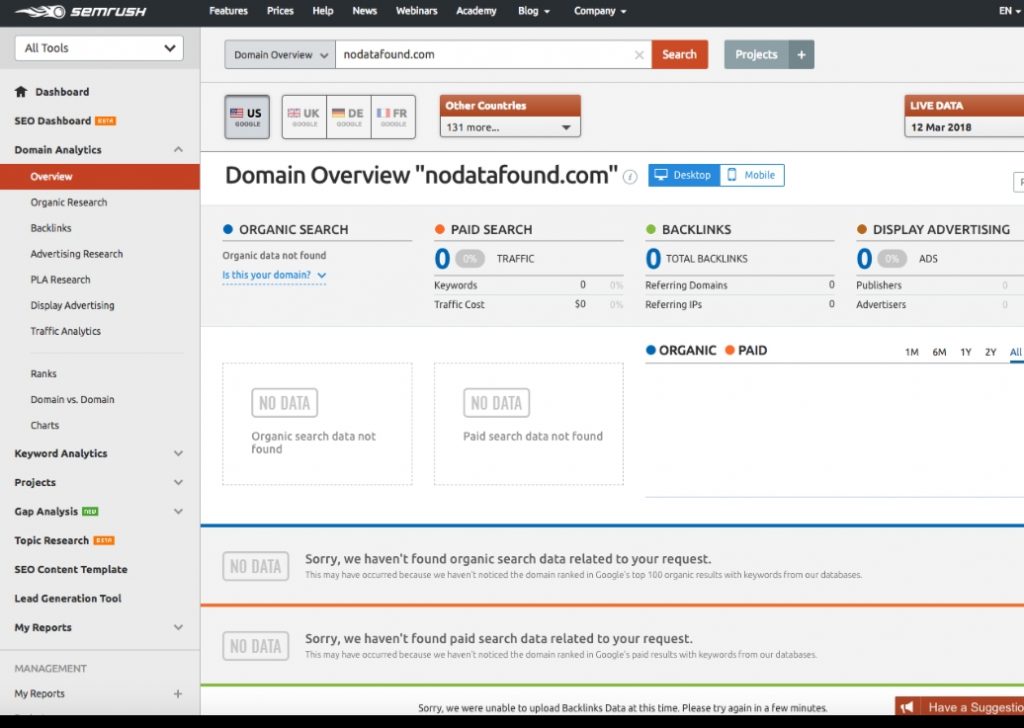Open the Blog menu dropdown
The image size is (1024, 728).
click(x=534, y=11)
